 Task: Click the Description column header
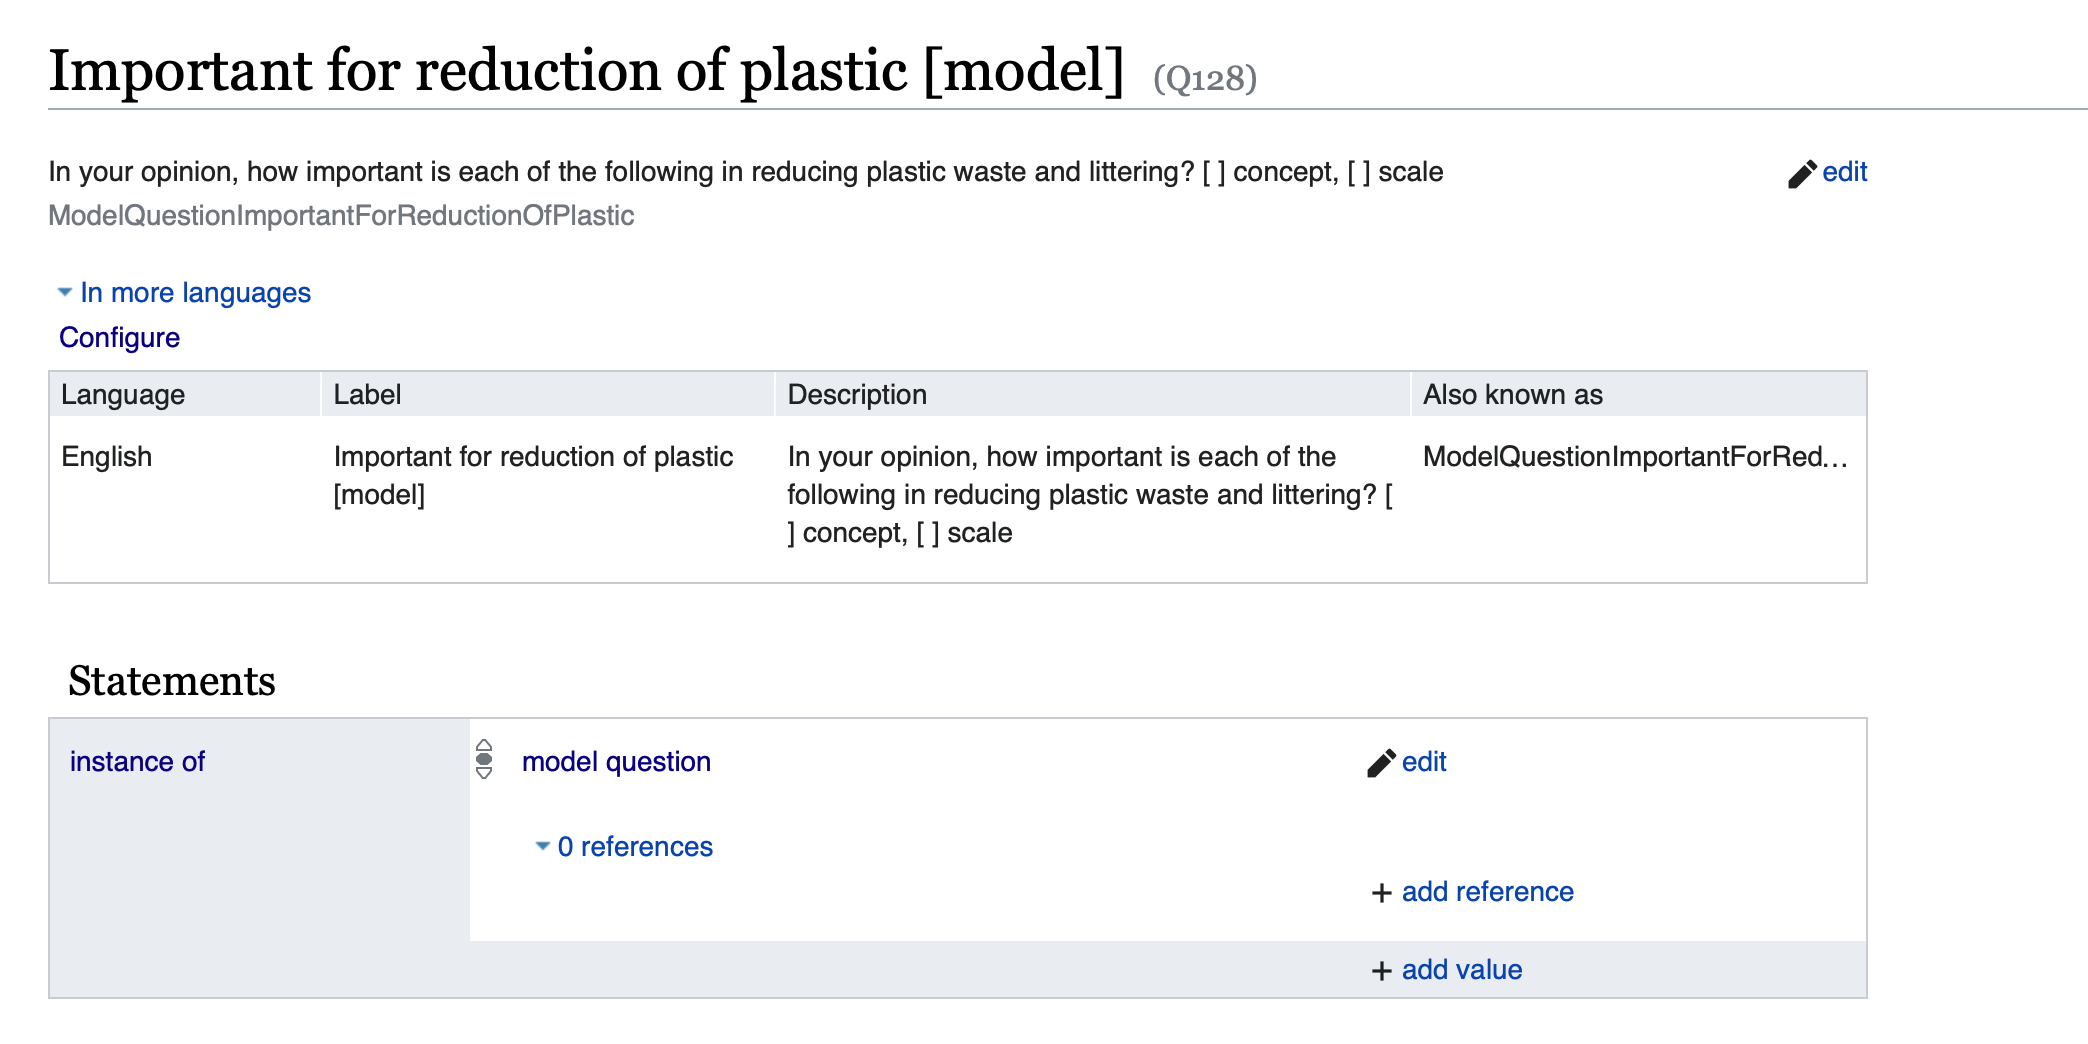pos(857,395)
